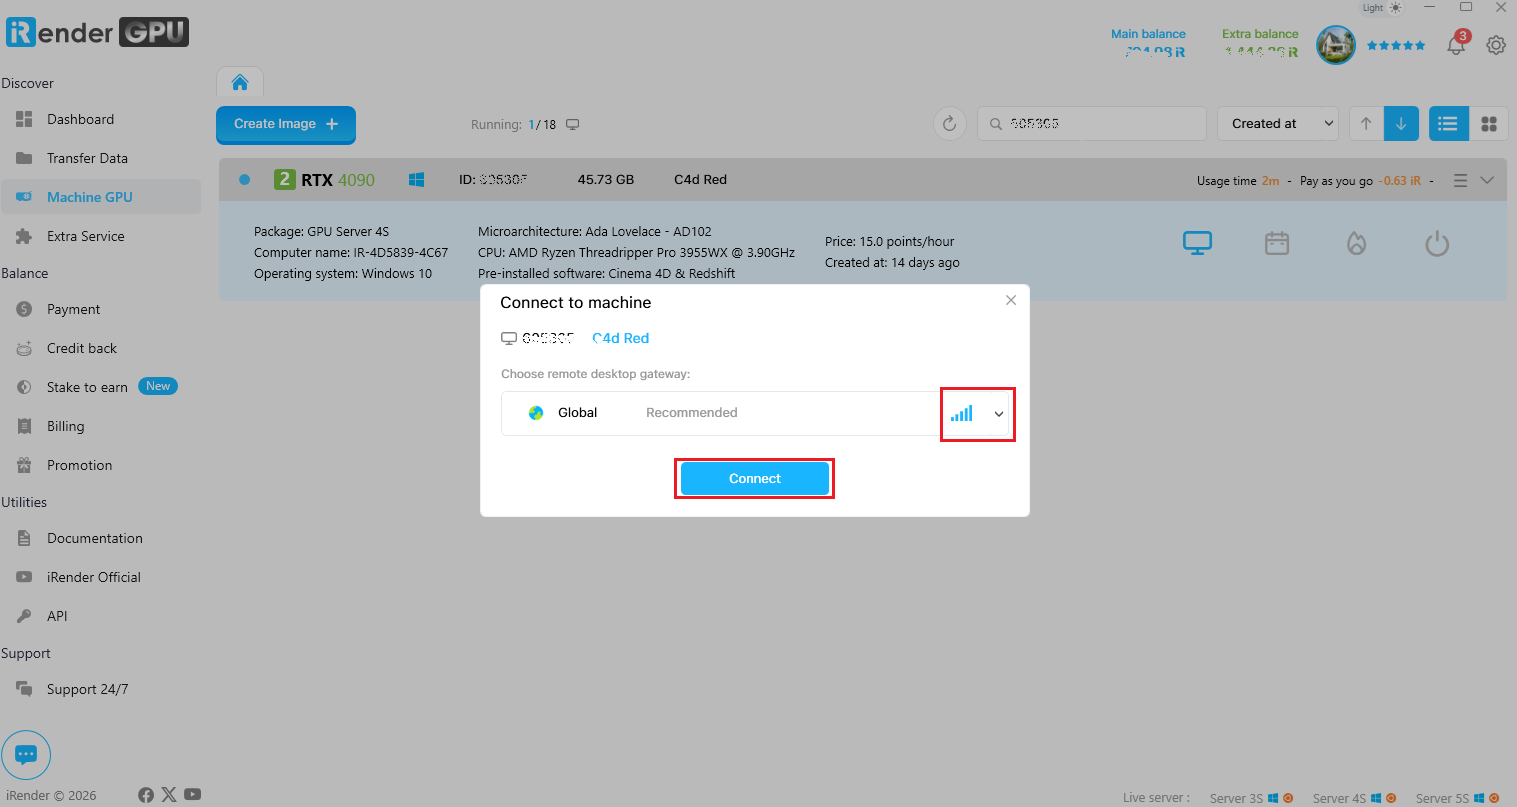Click Server 4S in live server bar

point(1354,798)
